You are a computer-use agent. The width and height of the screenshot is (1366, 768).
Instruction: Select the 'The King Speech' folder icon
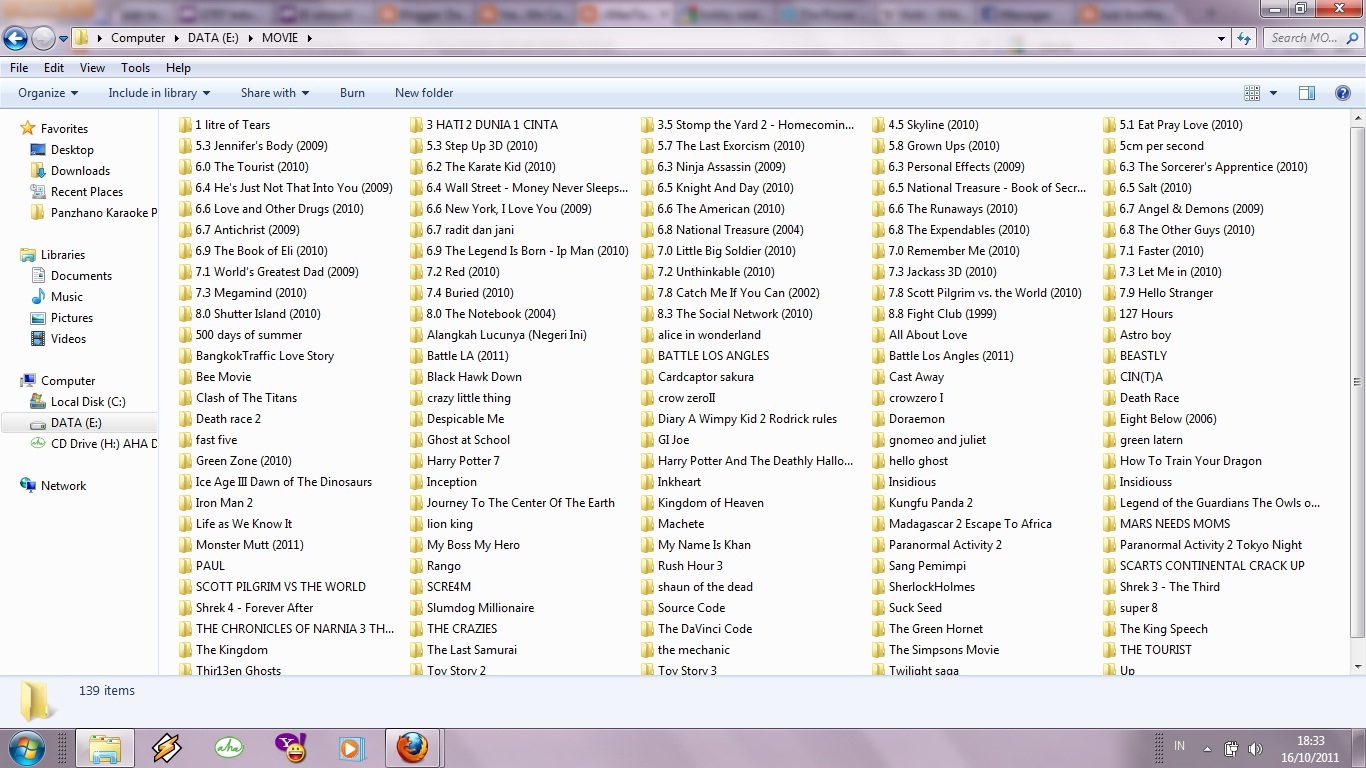1110,629
